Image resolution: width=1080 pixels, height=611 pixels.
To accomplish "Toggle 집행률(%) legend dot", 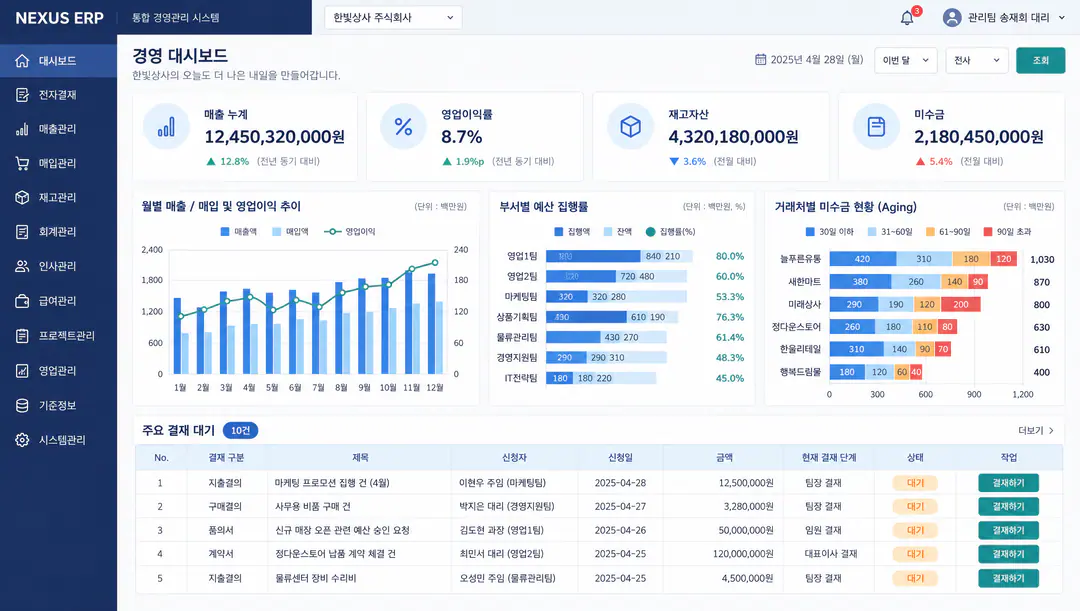I will click(x=650, y=232).
